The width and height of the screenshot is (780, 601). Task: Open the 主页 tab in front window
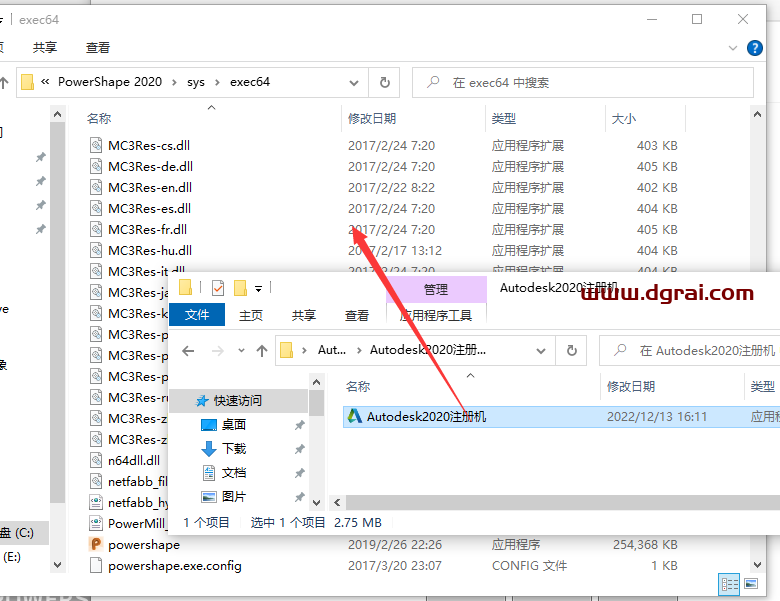(251, 315)
